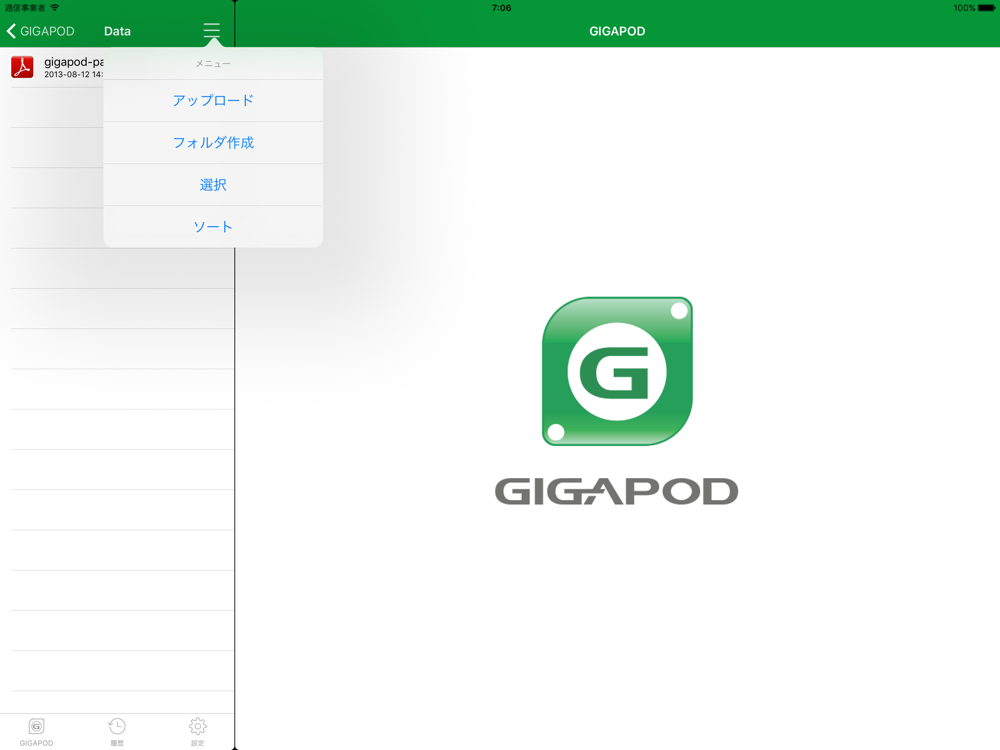Open the hamburger menu icon
Viewport: 1000px width, 750px height.
point(212,30)
